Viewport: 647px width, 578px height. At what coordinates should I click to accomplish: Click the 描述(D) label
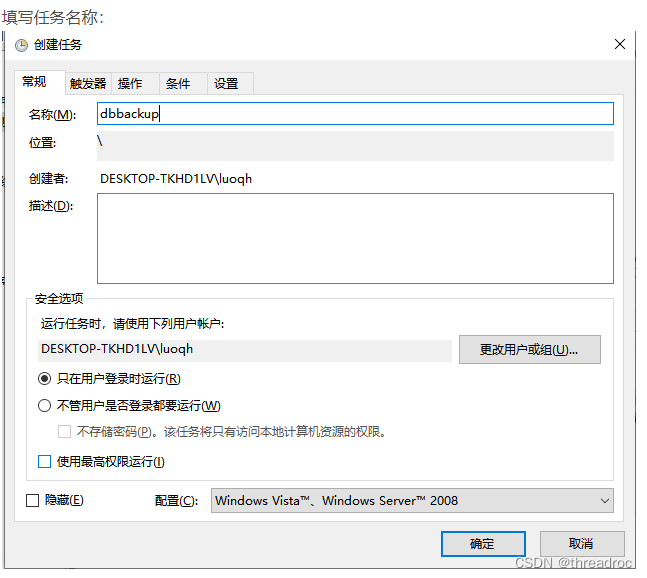[51, 205]
